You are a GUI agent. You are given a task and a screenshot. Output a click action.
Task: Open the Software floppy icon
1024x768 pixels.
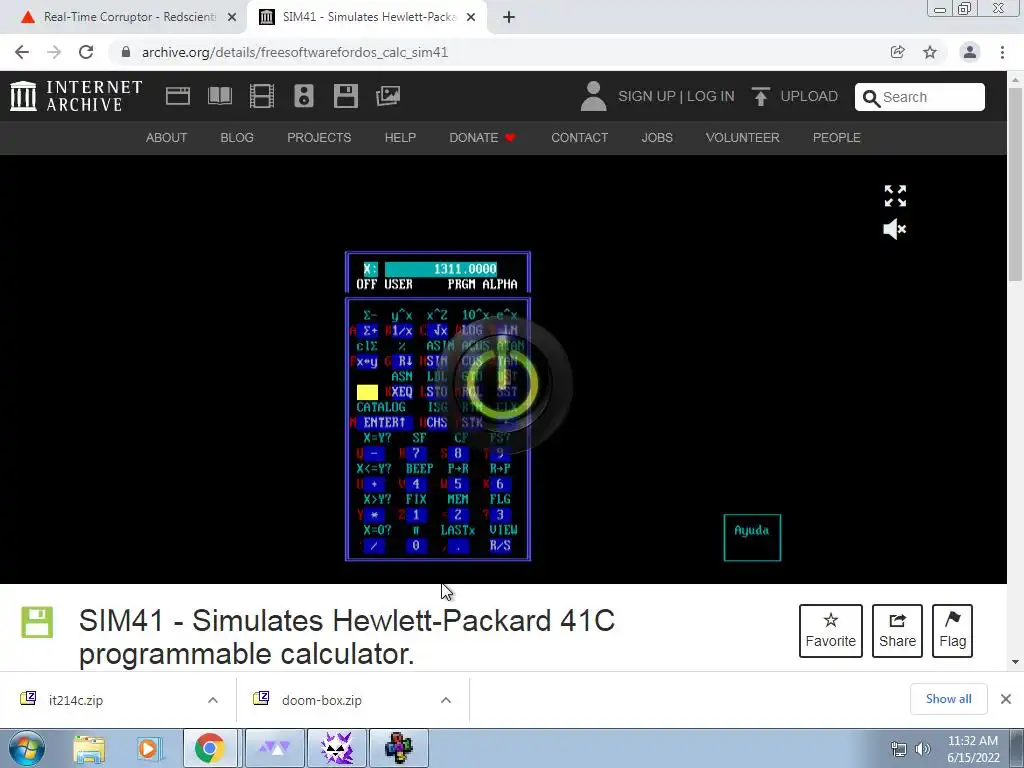[x=345, y=96]
